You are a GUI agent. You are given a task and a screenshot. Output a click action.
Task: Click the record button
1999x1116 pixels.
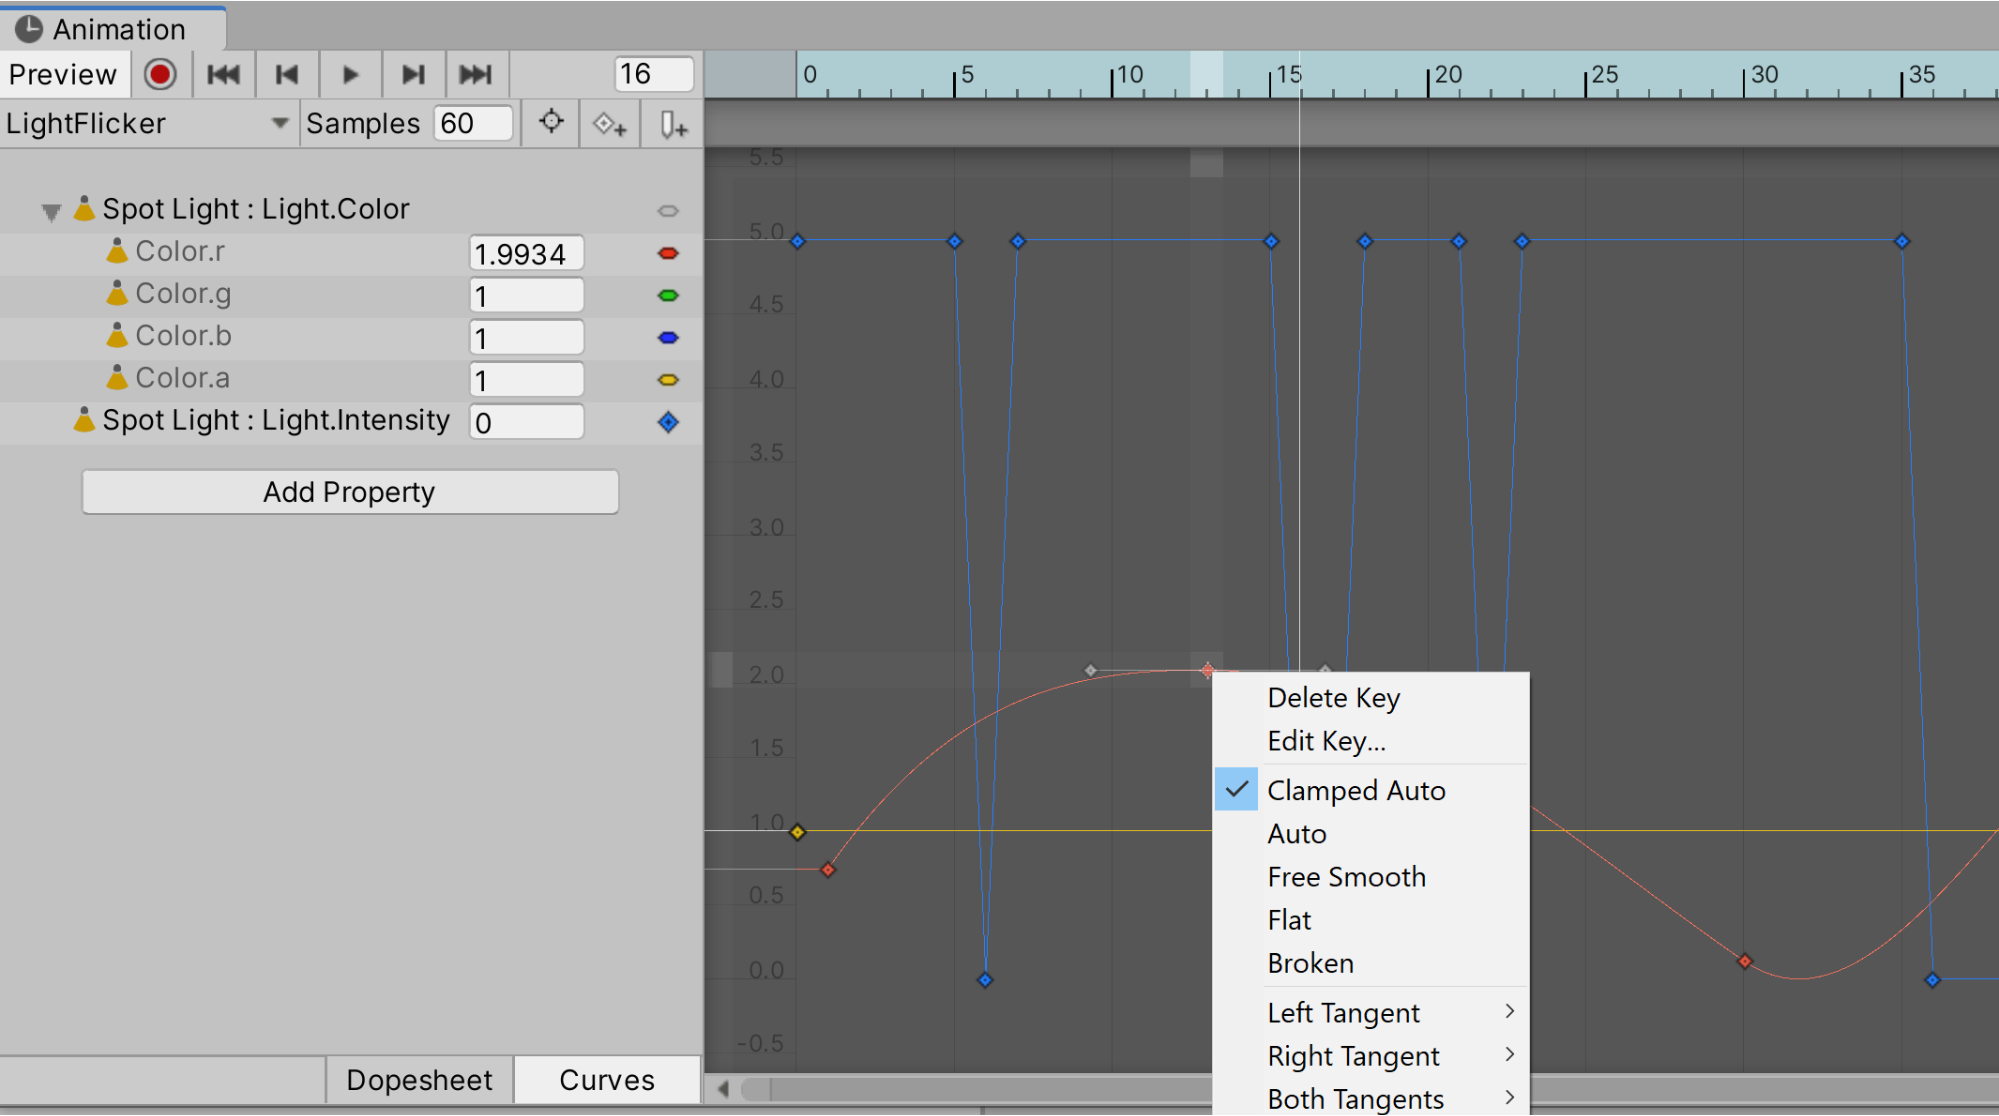click(x=160, y=75)
